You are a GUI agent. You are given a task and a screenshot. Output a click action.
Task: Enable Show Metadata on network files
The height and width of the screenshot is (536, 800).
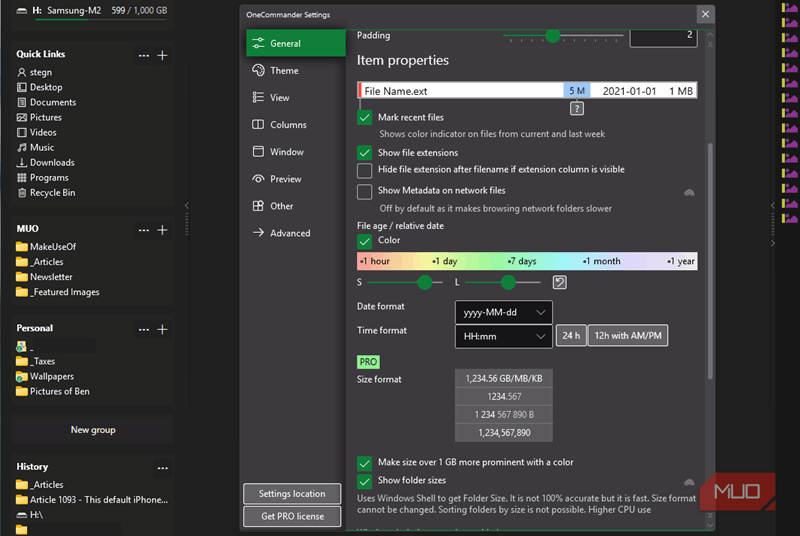click(364, 192)
